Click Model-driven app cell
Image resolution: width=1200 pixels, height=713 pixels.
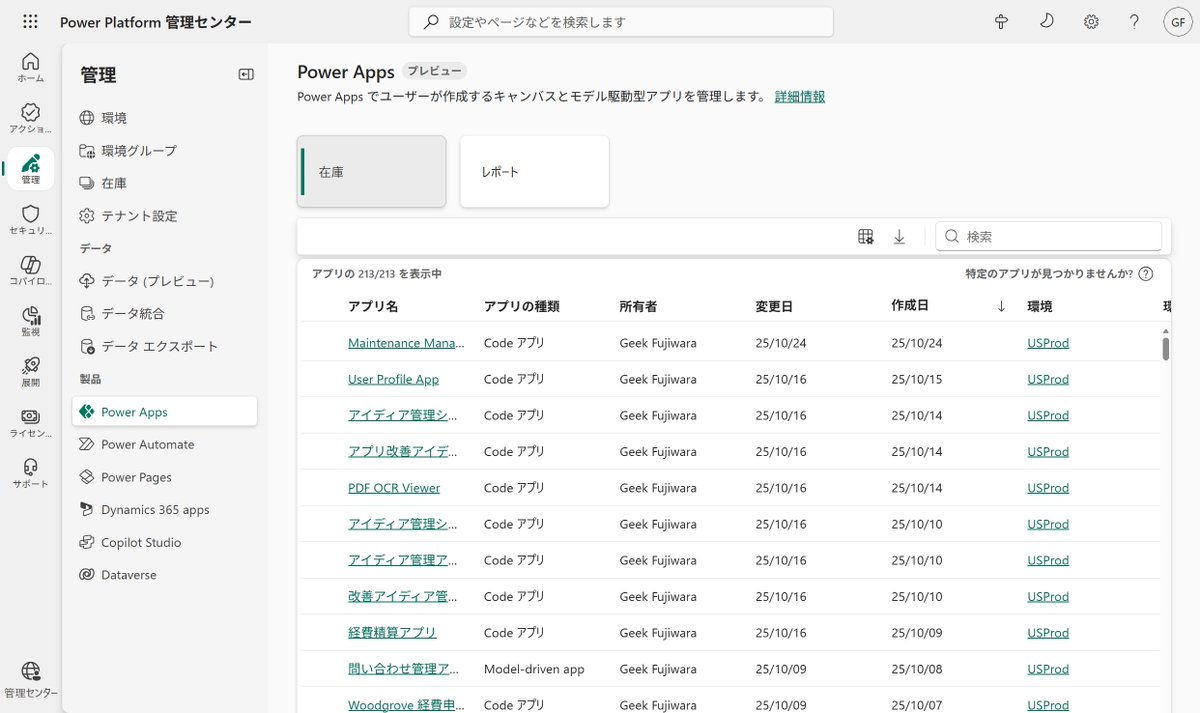click(x=534, y=669)
